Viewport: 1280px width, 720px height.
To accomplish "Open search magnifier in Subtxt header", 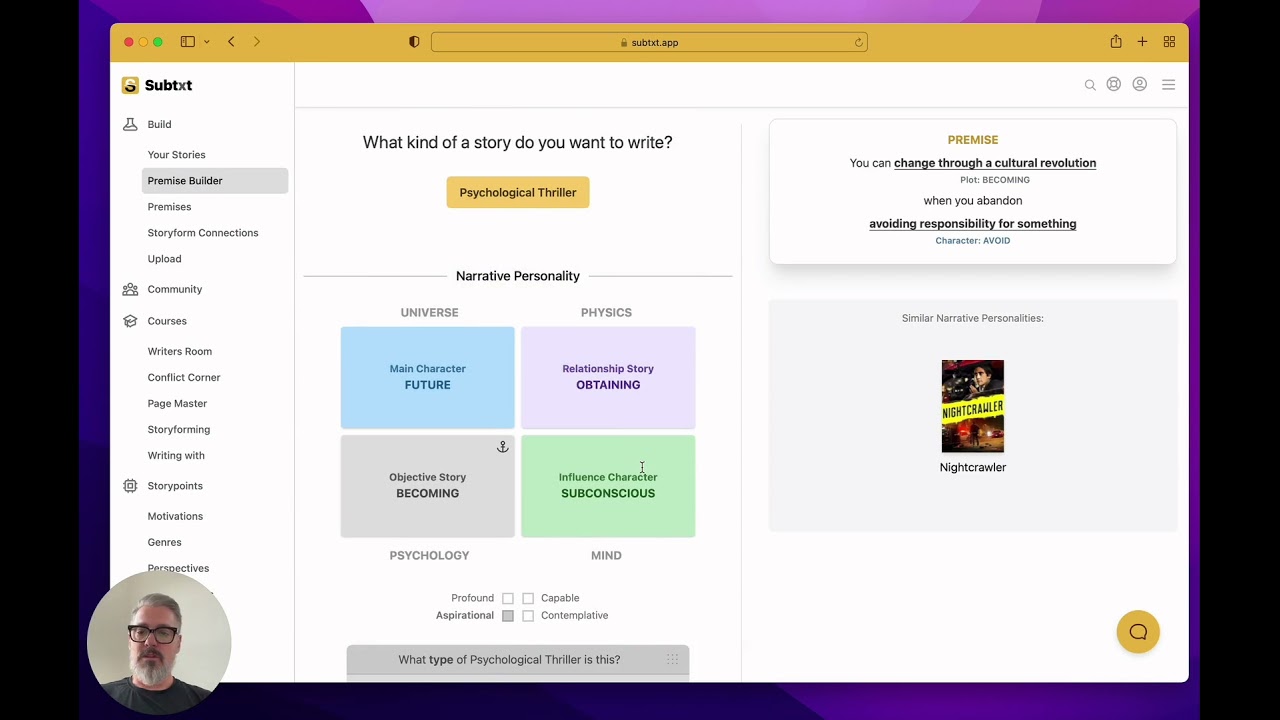I will 1090,85.
